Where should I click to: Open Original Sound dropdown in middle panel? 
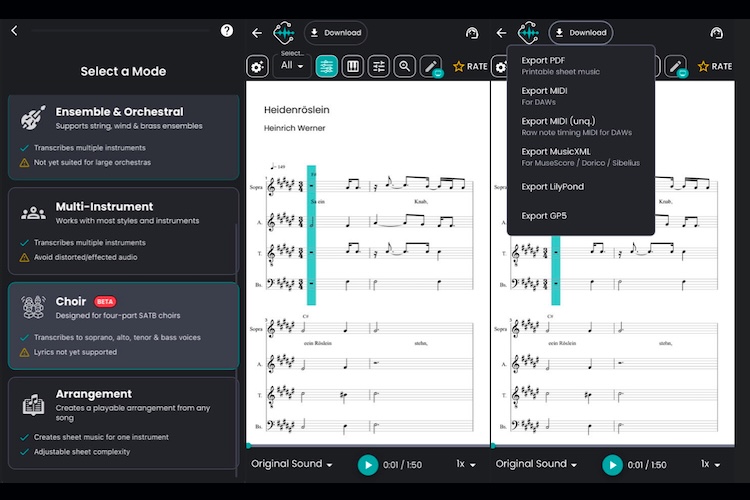[x=292, y=464]
